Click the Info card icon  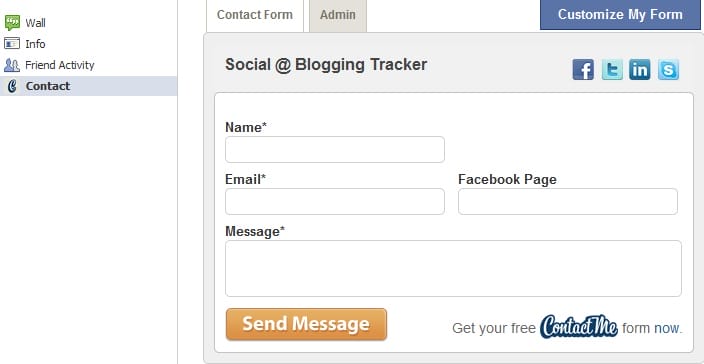pos(12,44)
